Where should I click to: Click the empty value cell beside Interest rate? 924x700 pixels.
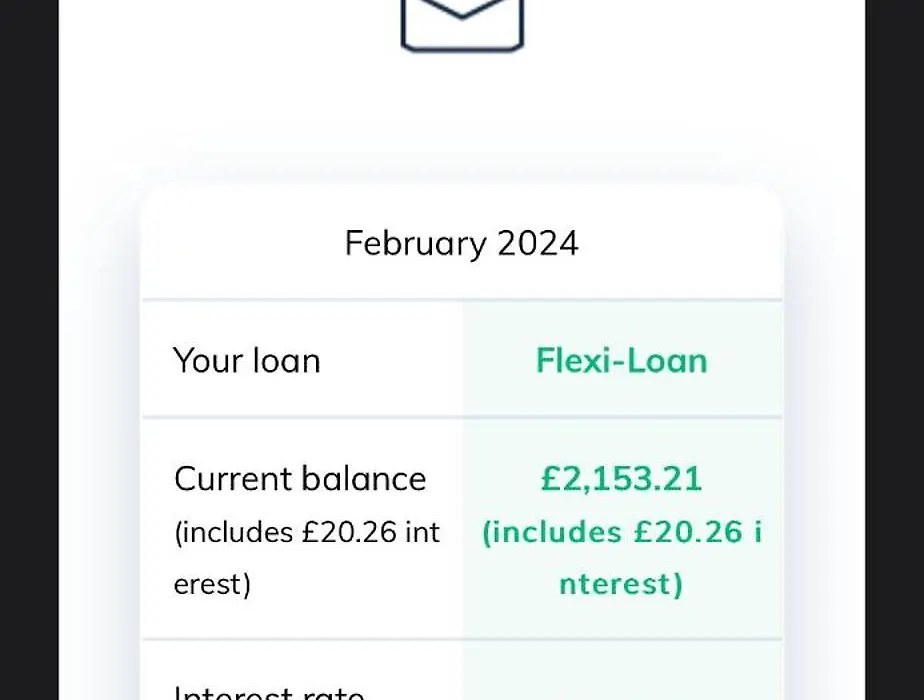(x=622, y=671)
